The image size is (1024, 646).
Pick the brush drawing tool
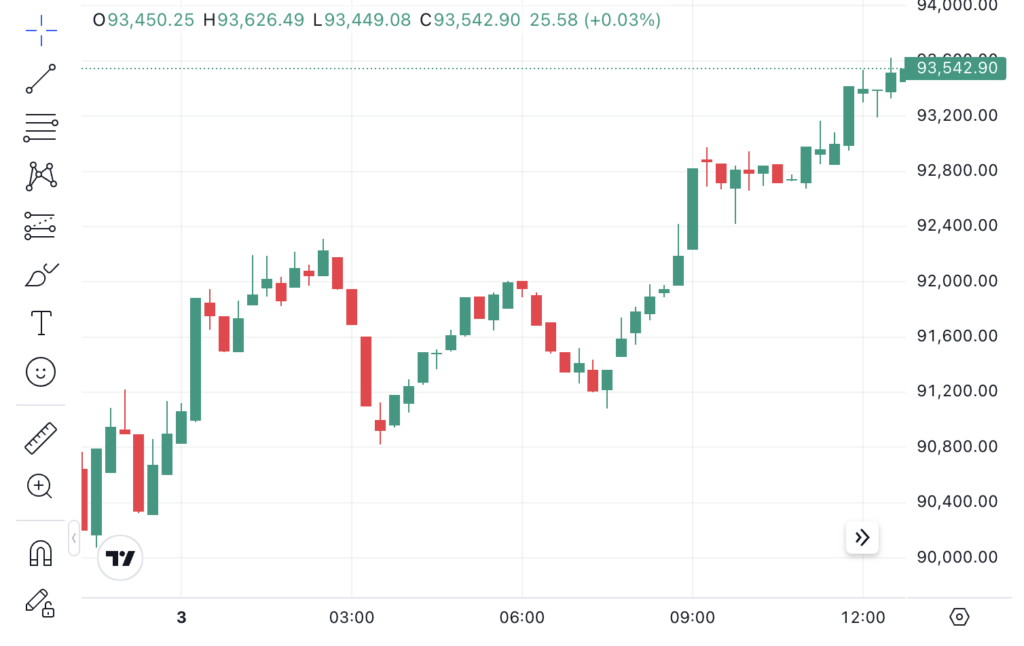[x=41, y=274]
